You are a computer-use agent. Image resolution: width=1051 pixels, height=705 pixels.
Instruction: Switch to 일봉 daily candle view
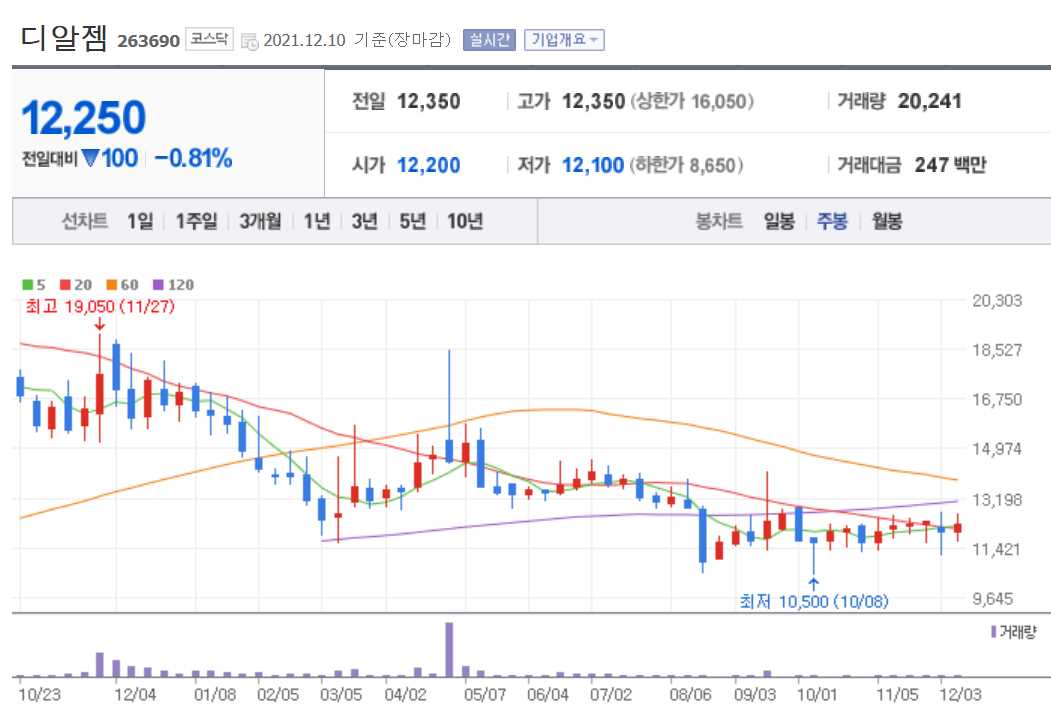[x=778, y=221]
